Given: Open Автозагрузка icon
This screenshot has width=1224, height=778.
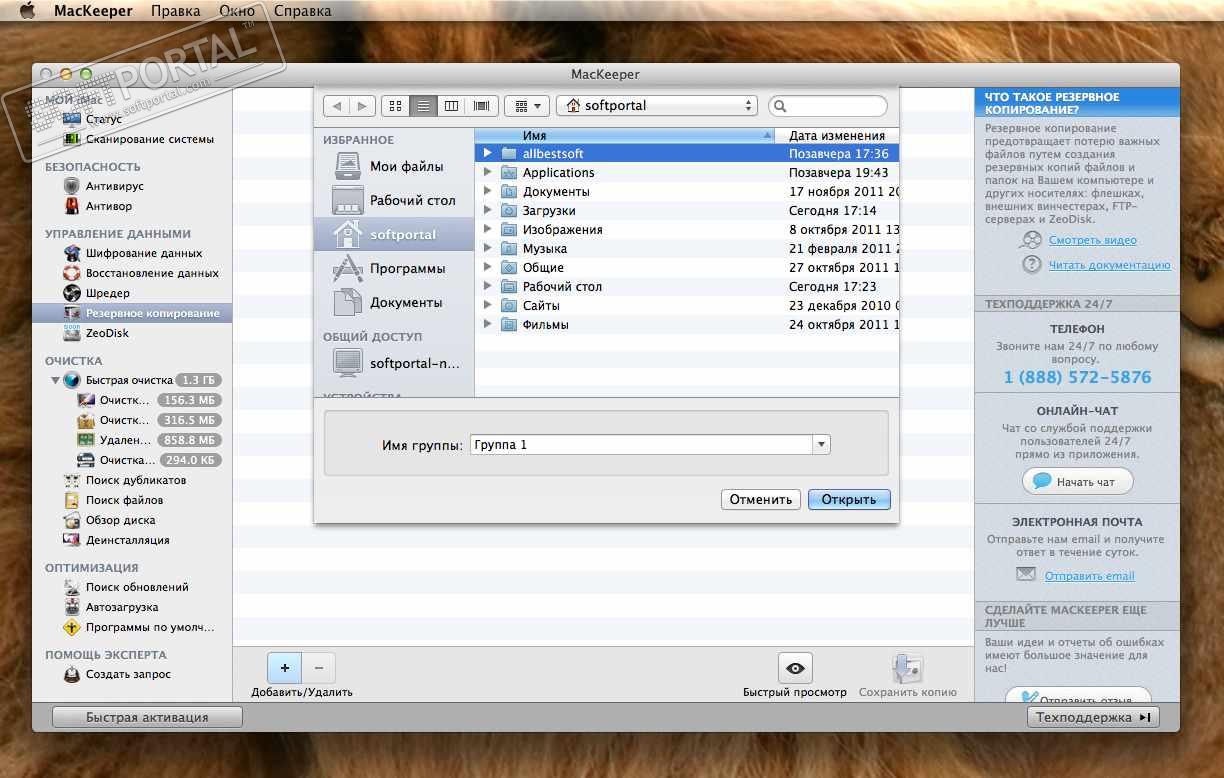Looking at the screenshot, I should (72, 607).
